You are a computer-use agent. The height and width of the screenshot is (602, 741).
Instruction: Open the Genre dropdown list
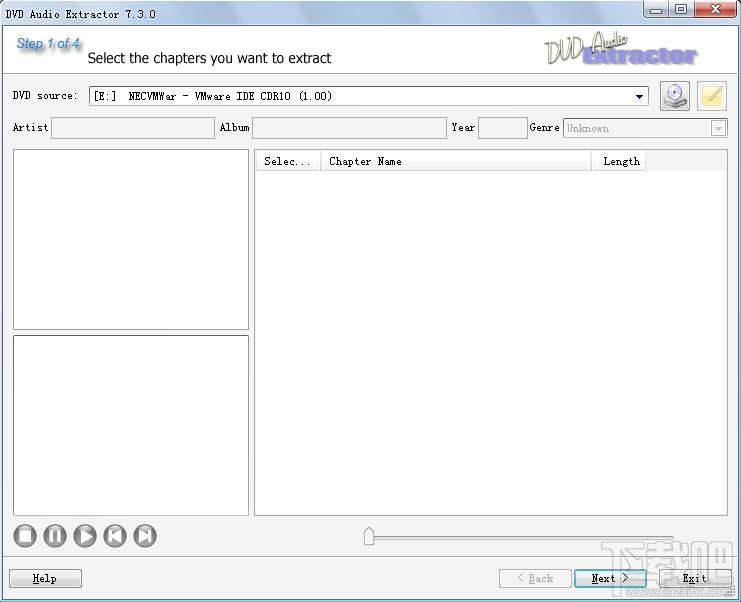[718, 128]
